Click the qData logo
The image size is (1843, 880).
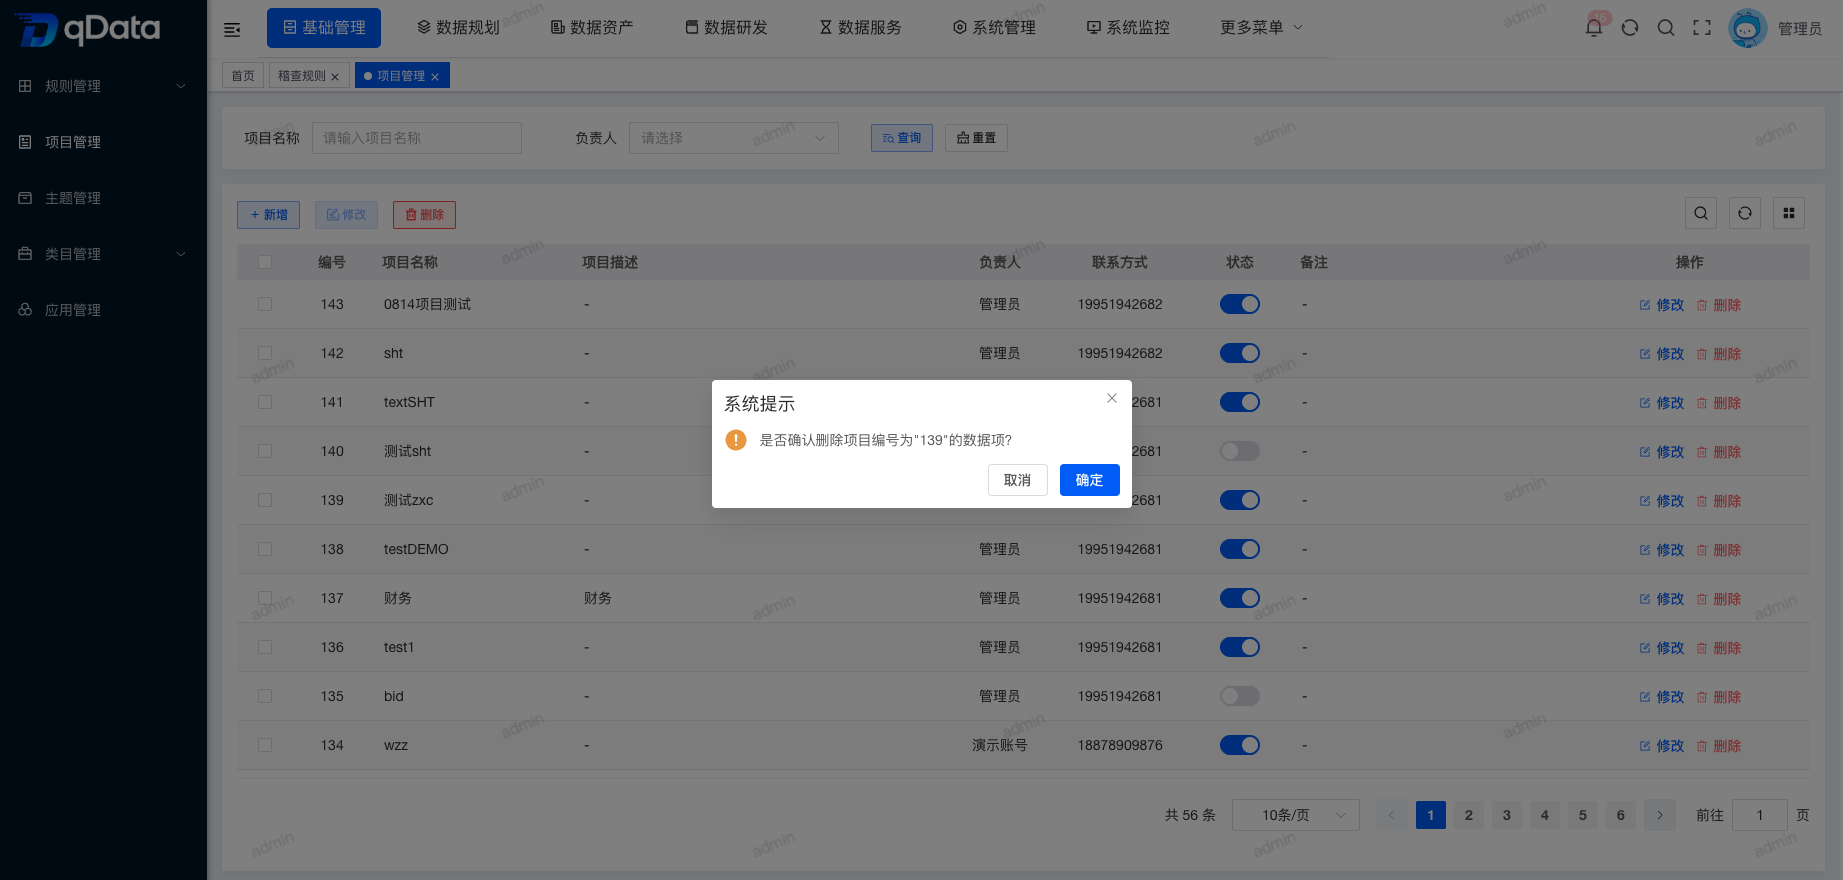tap(88, 29)
